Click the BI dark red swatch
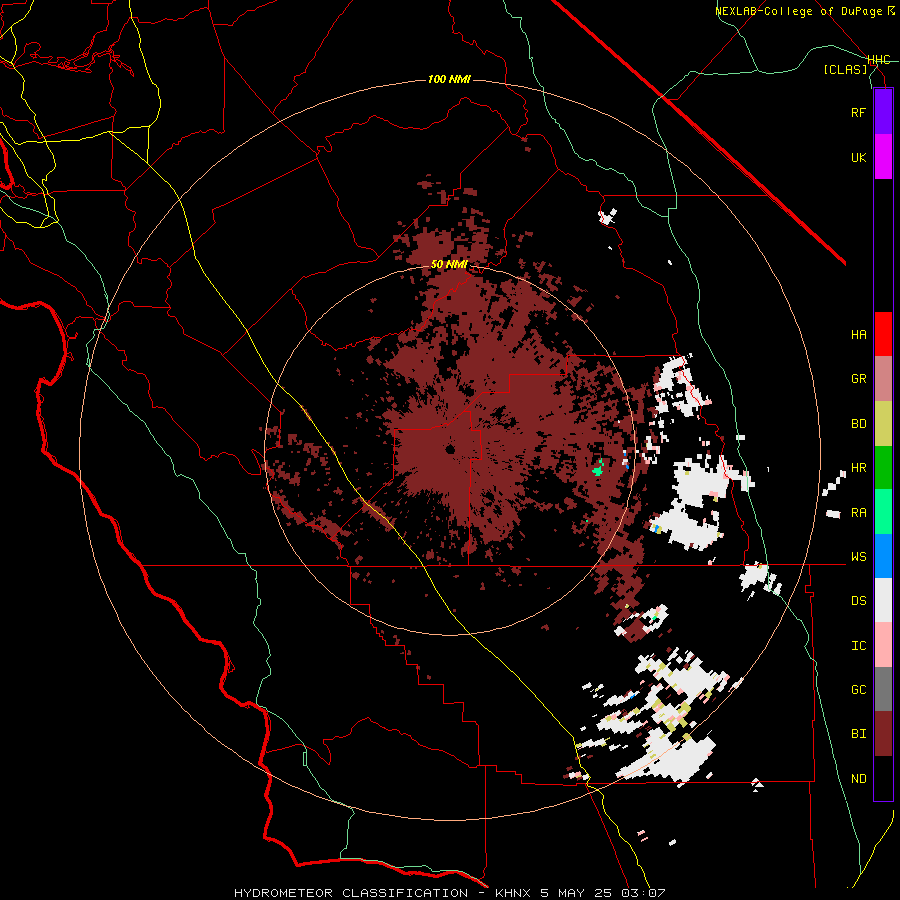The height and width of the screenshot is (900, 900). tap(883, 734)
